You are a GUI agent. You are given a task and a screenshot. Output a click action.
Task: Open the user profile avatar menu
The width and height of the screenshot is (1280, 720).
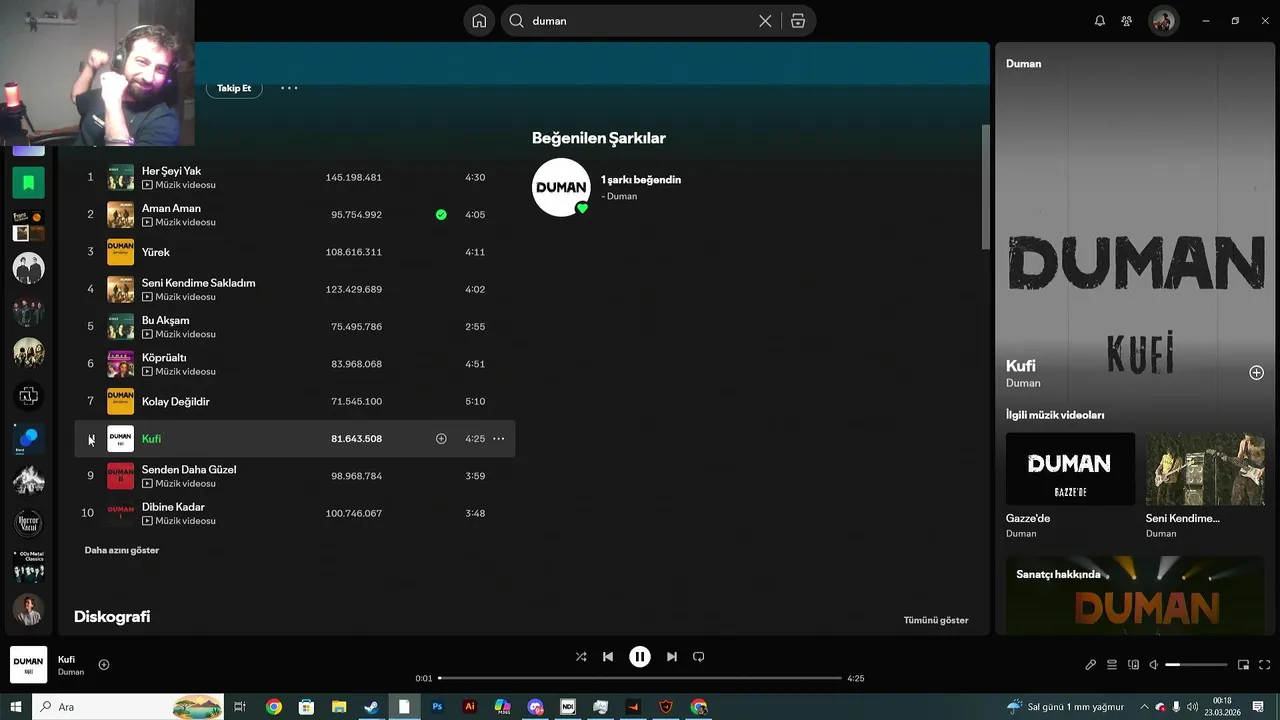tap(1163, 21)
